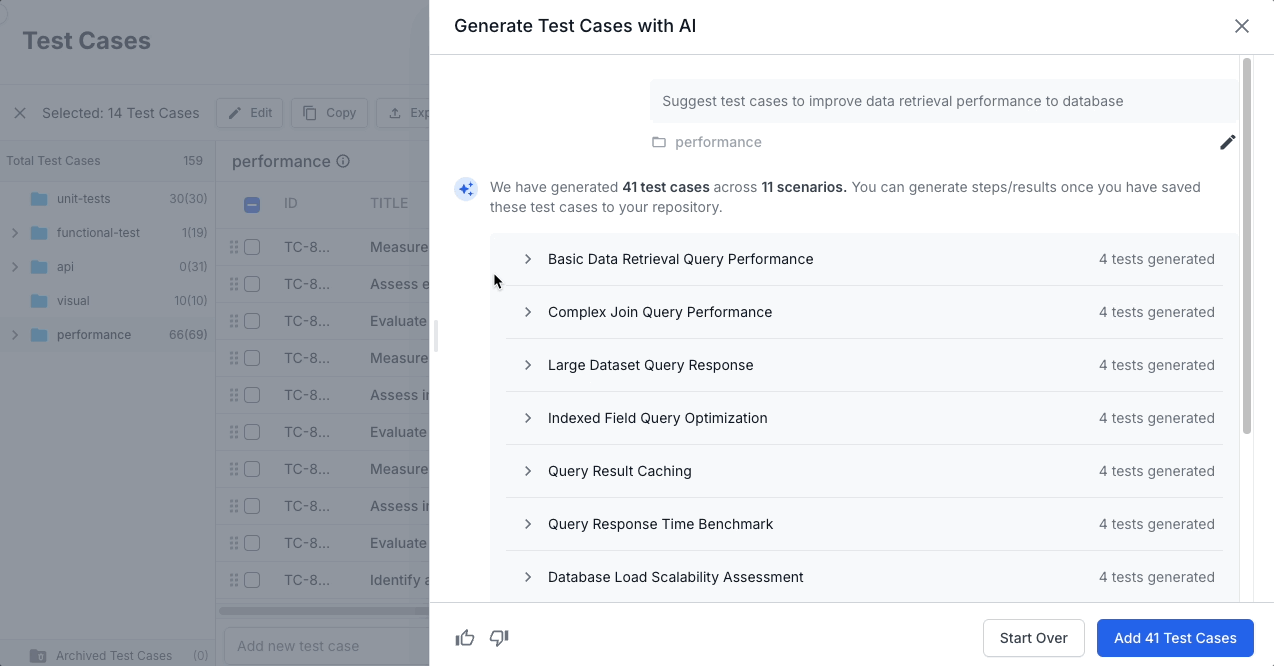Click the Start Over button
Screen dimensions: 1274x666
coord(1033,638)
